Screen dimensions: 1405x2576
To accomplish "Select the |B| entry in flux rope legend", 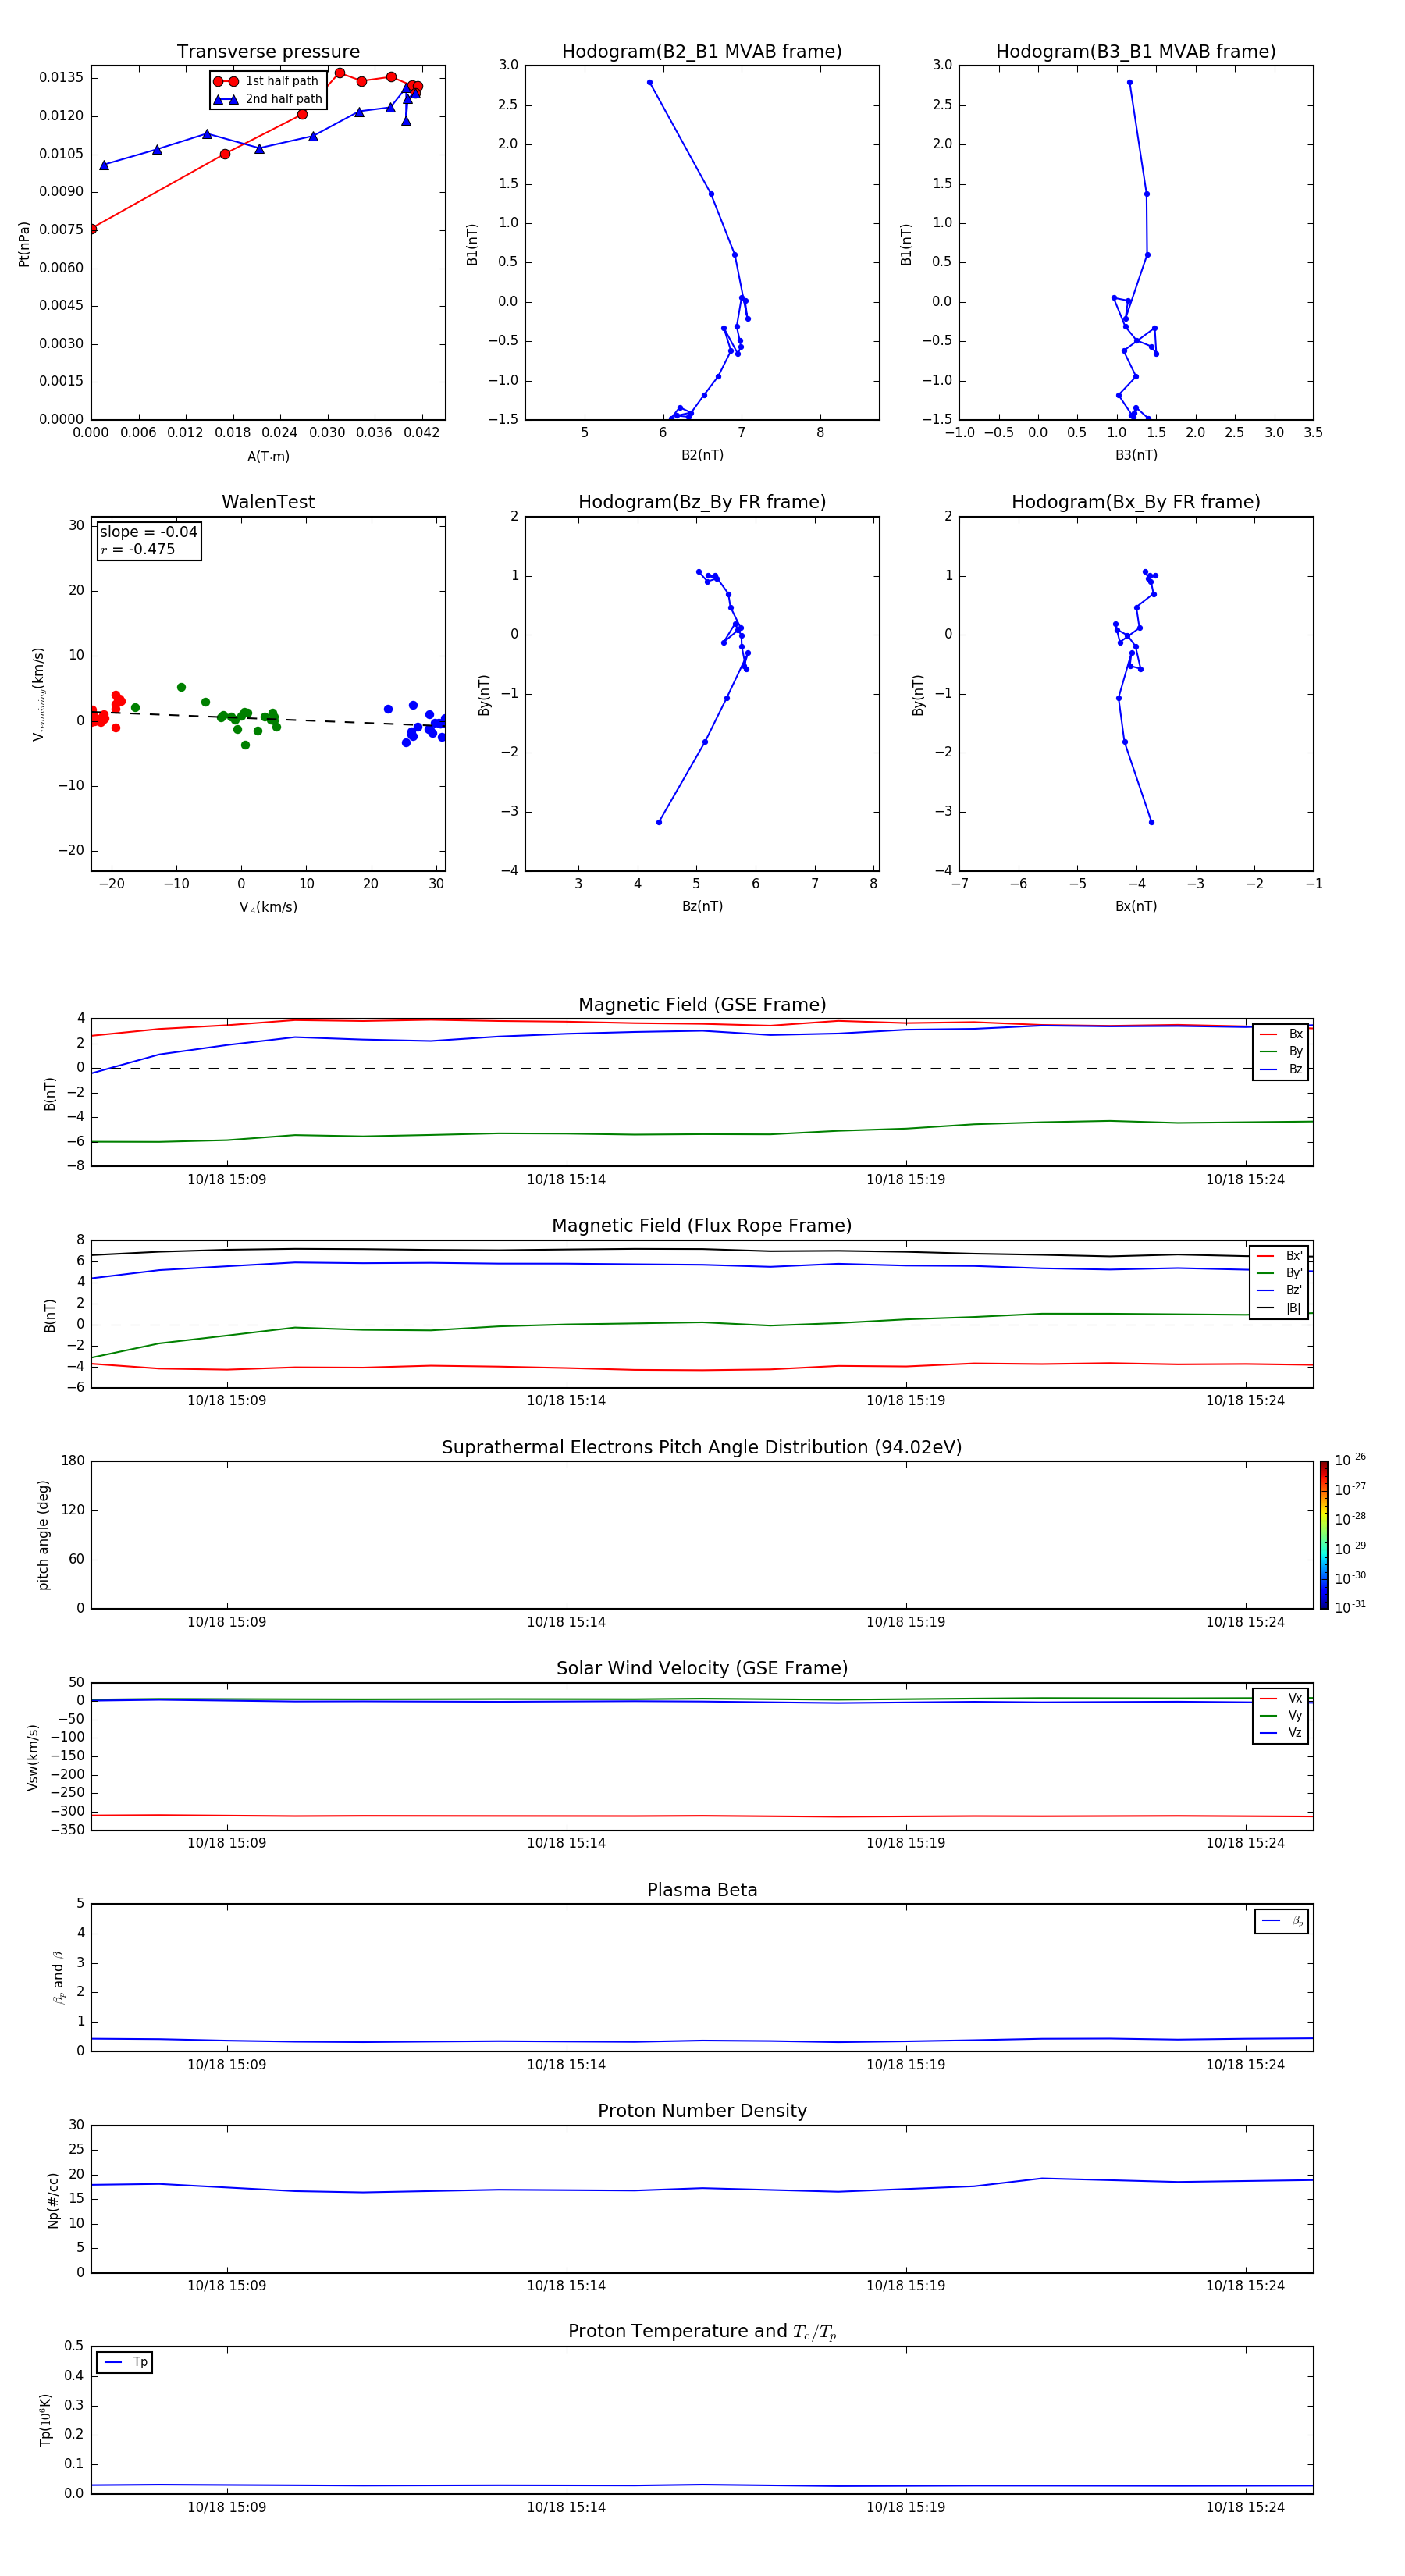I will point(1279,1308).
